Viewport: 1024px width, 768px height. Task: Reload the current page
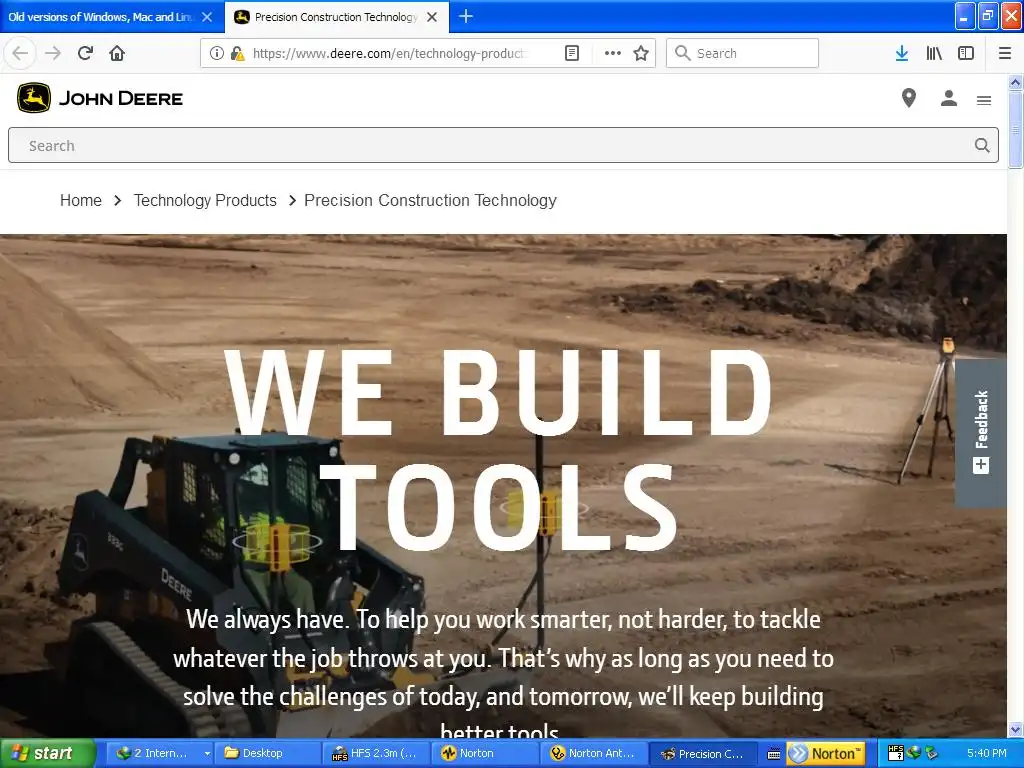[85, 53]
